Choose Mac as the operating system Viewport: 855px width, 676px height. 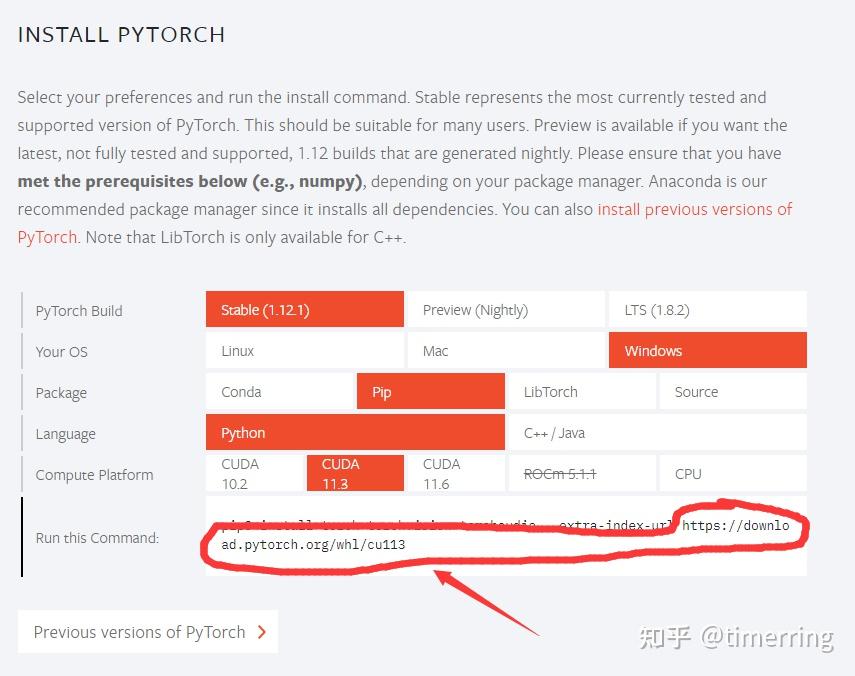click(x=505, y=350)
